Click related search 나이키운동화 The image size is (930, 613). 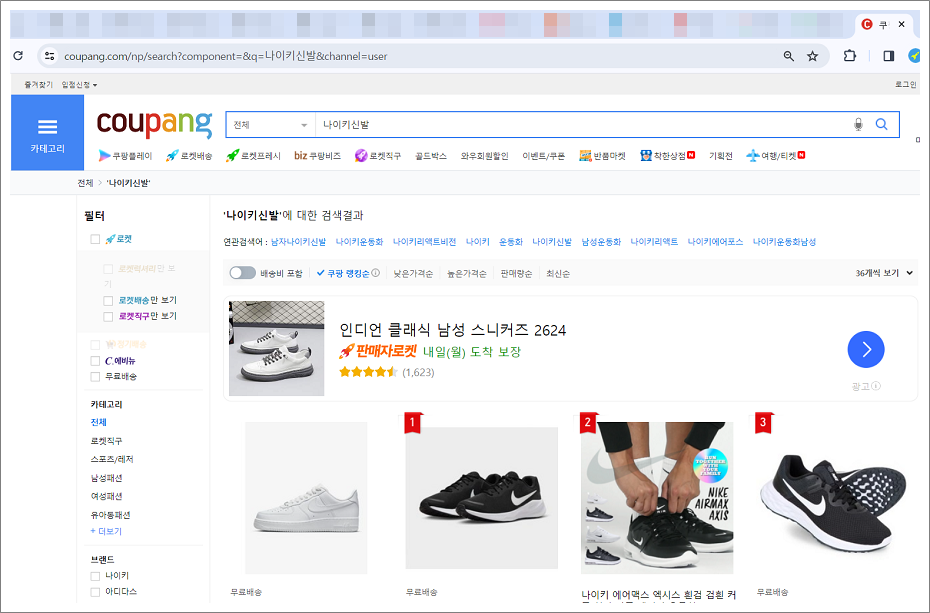(359, 242)
